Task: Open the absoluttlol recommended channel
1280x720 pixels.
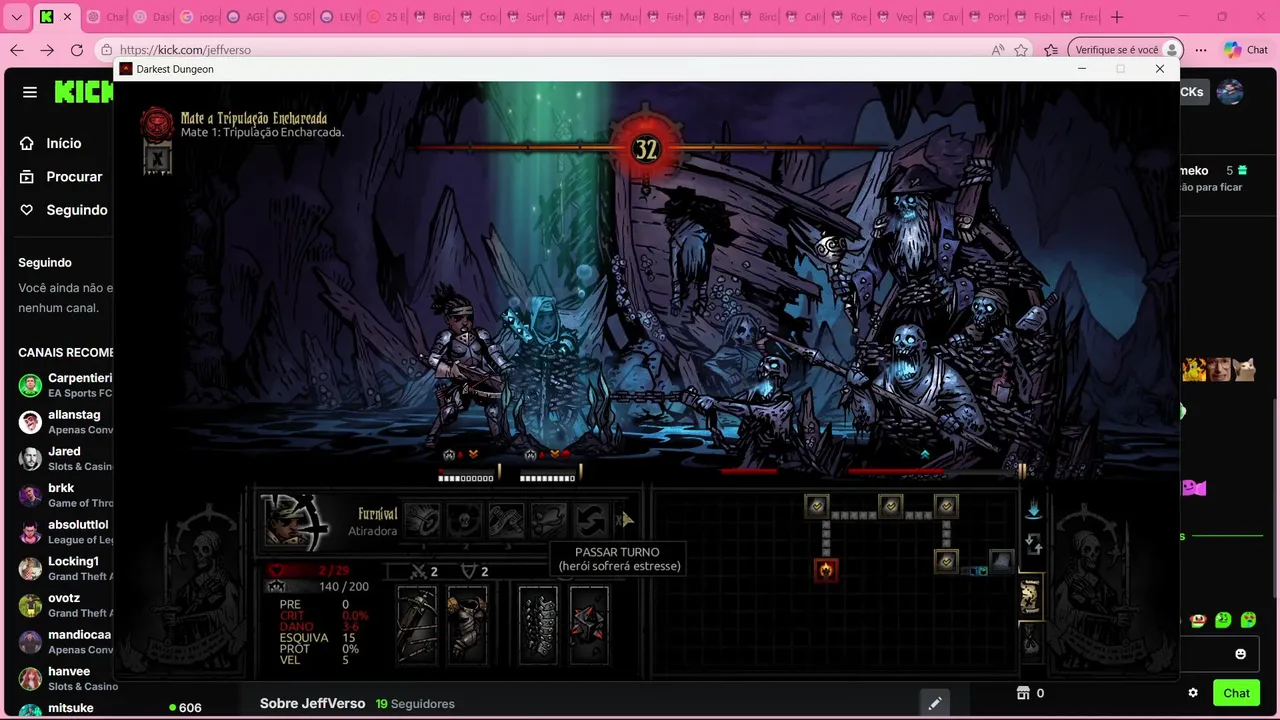Action: click(64, 531)
